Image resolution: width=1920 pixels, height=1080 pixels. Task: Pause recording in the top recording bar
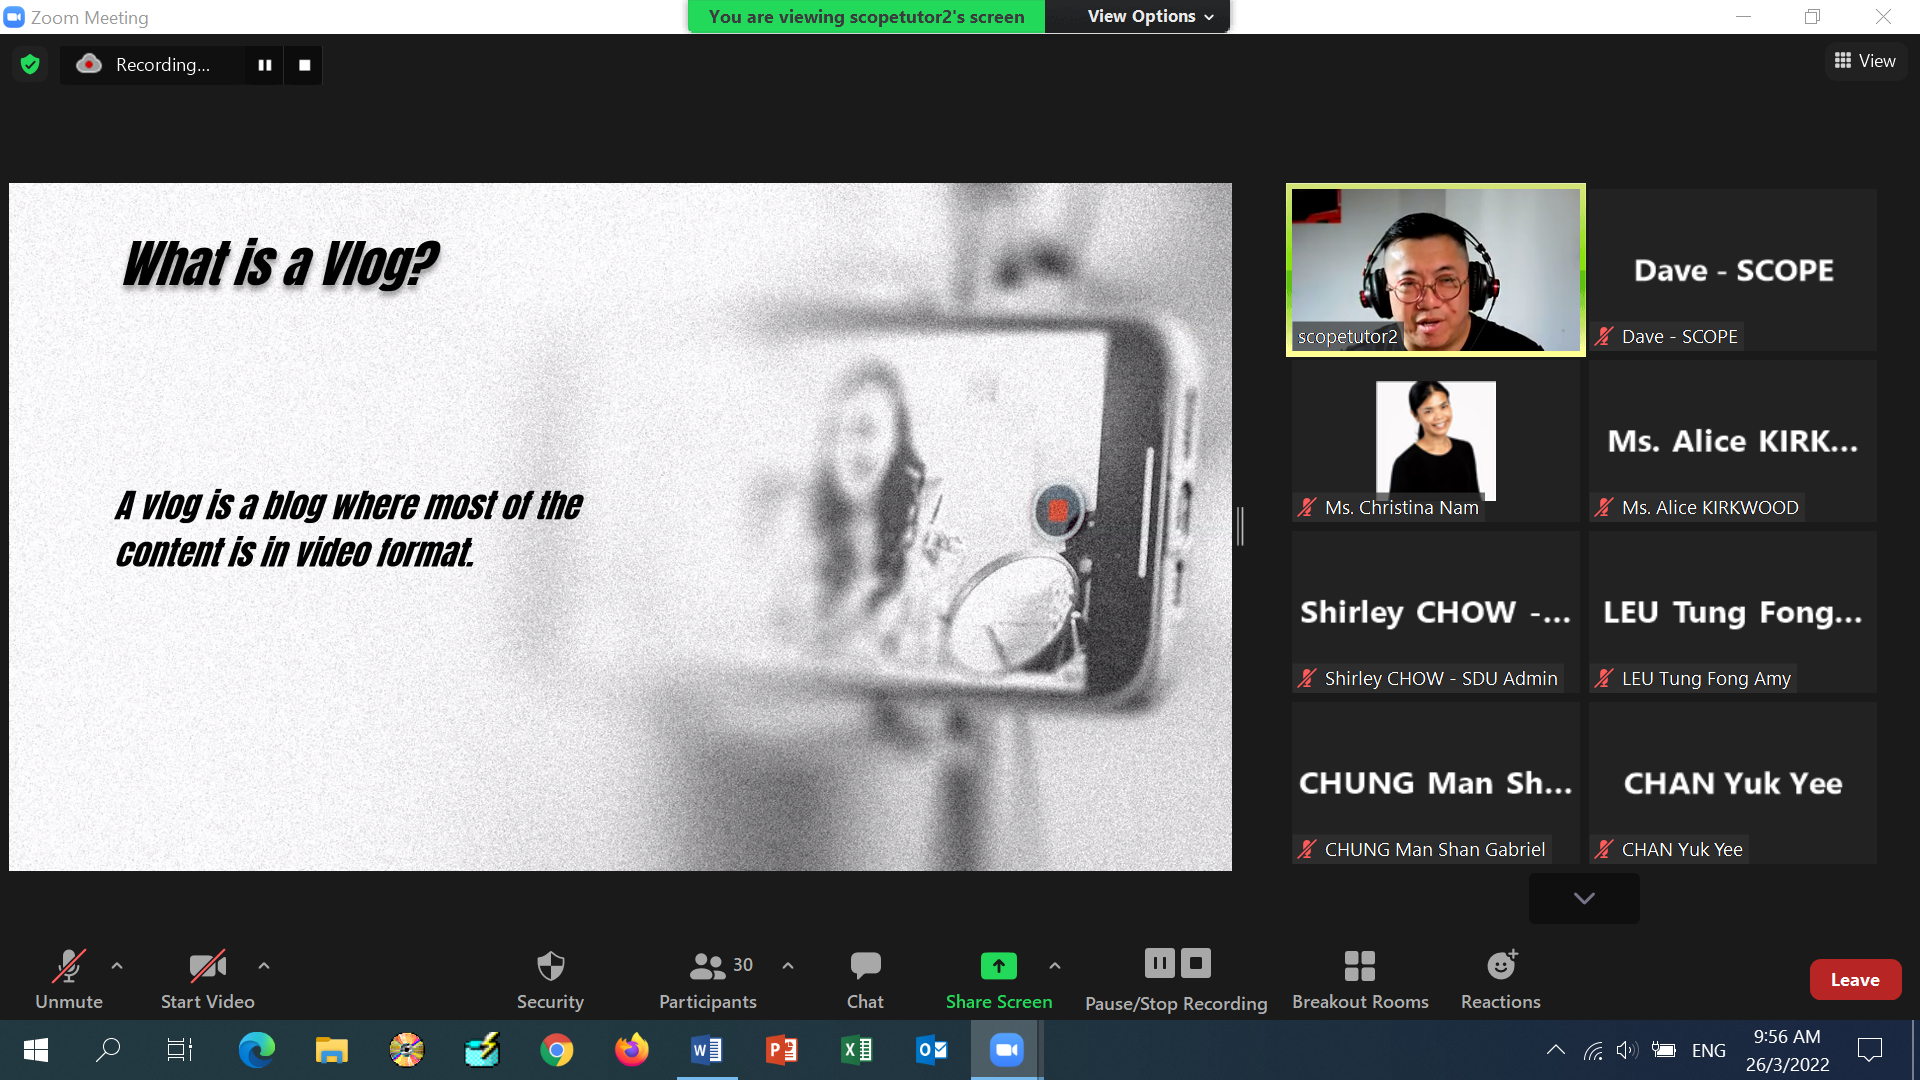click(x=265, y=65)
